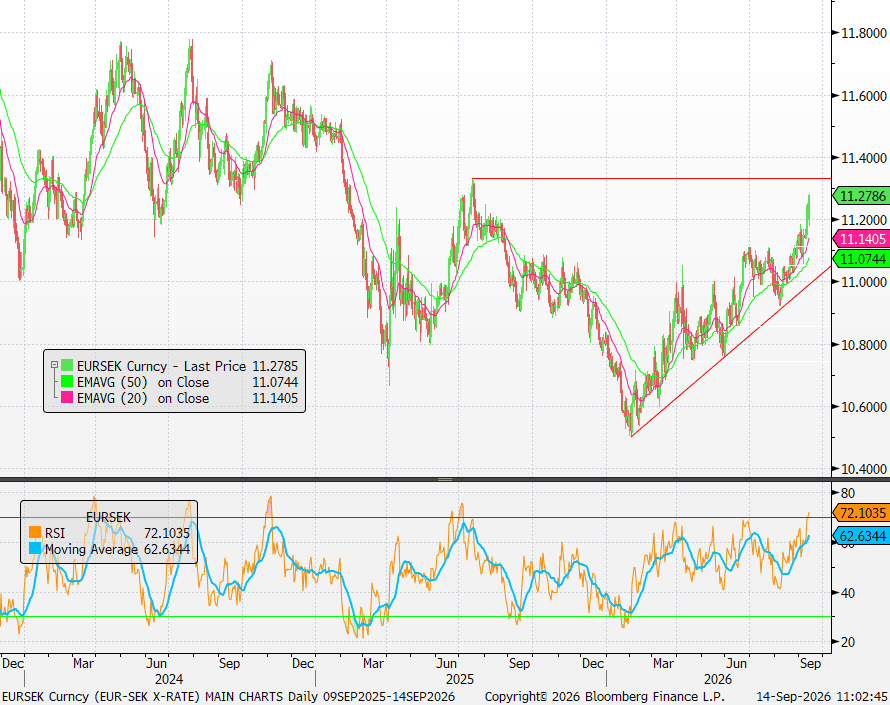
Task: Click the 2026 year label on time axis
Action: point(718,679)
